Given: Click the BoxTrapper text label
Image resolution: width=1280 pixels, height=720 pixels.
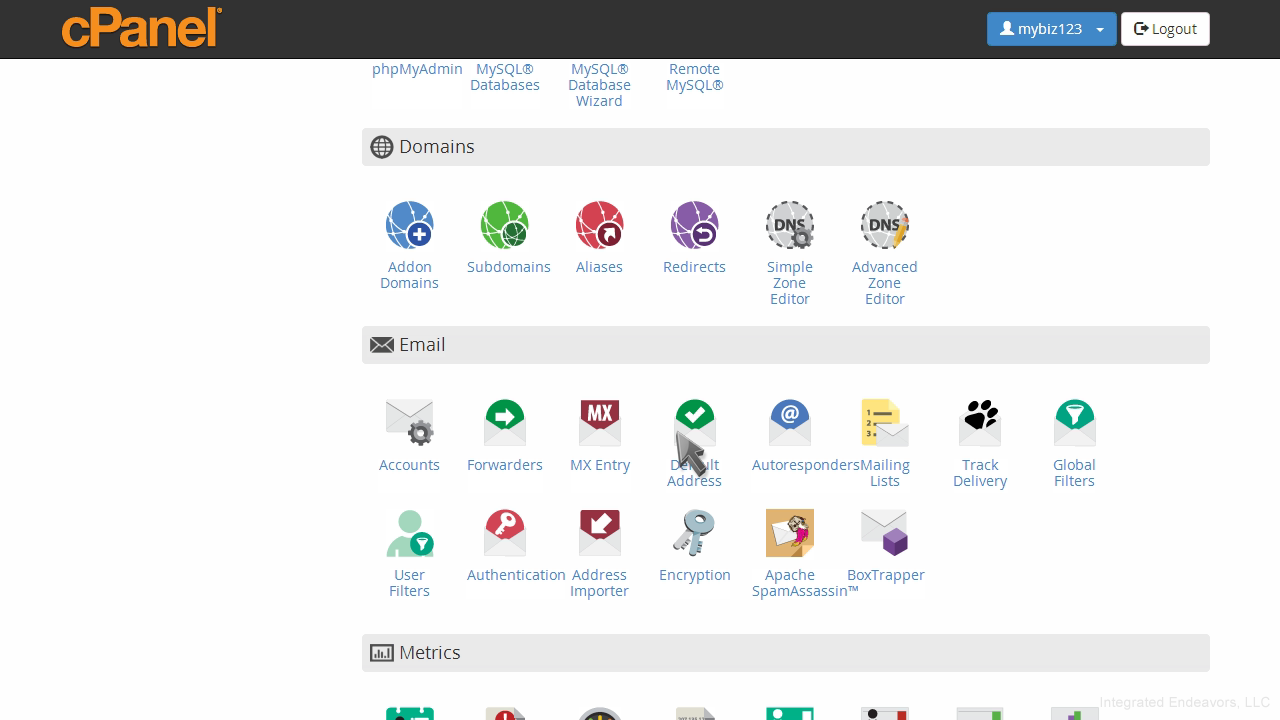Looking at the screenshot, I should (x=885, y=575).
